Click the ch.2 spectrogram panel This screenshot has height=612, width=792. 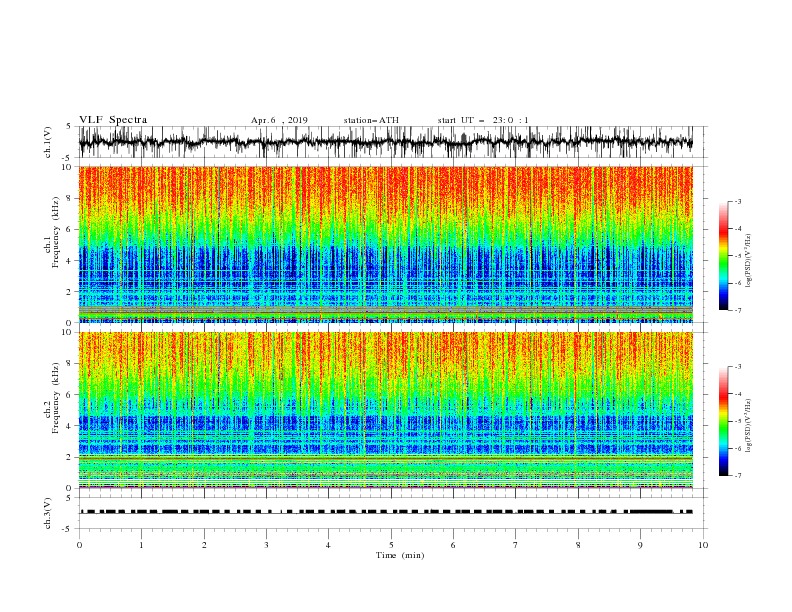click(x=386, y=410)
